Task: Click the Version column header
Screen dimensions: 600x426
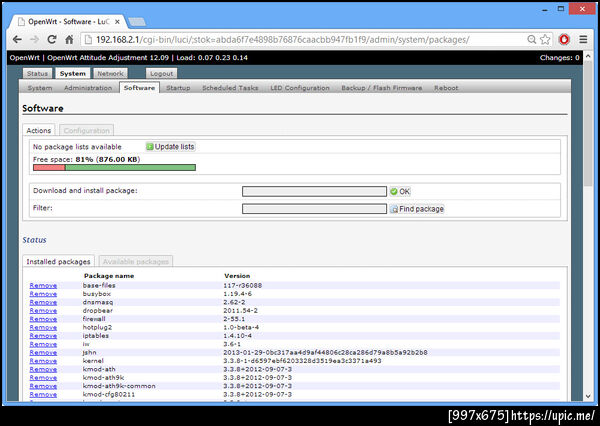Action: tap(237, 276)
